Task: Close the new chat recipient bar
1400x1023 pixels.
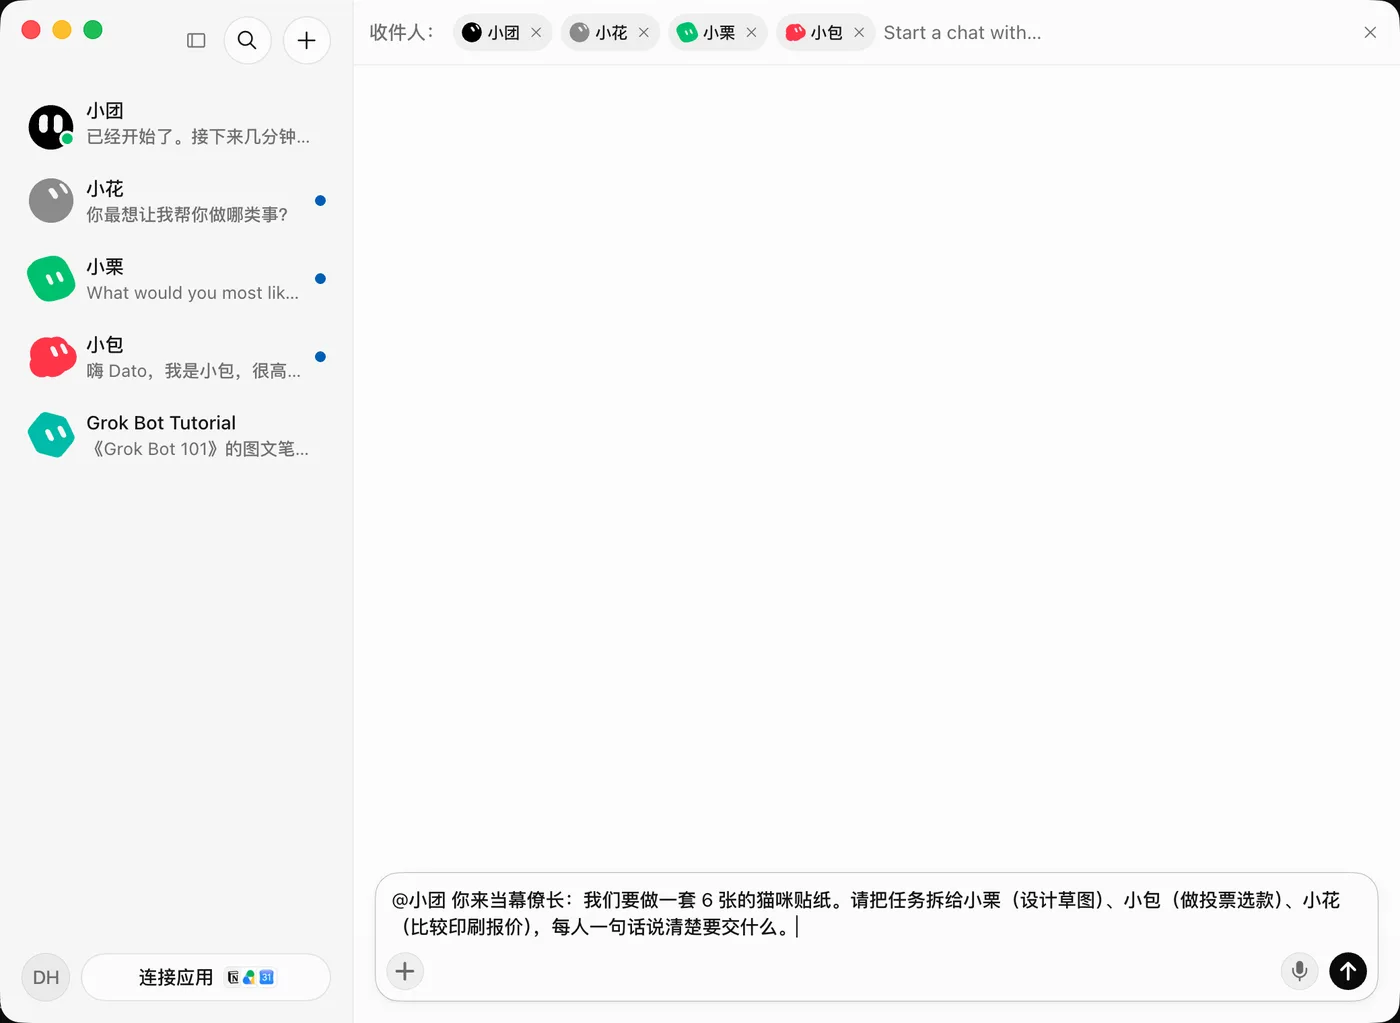Action: click(x=1370, y=33)
